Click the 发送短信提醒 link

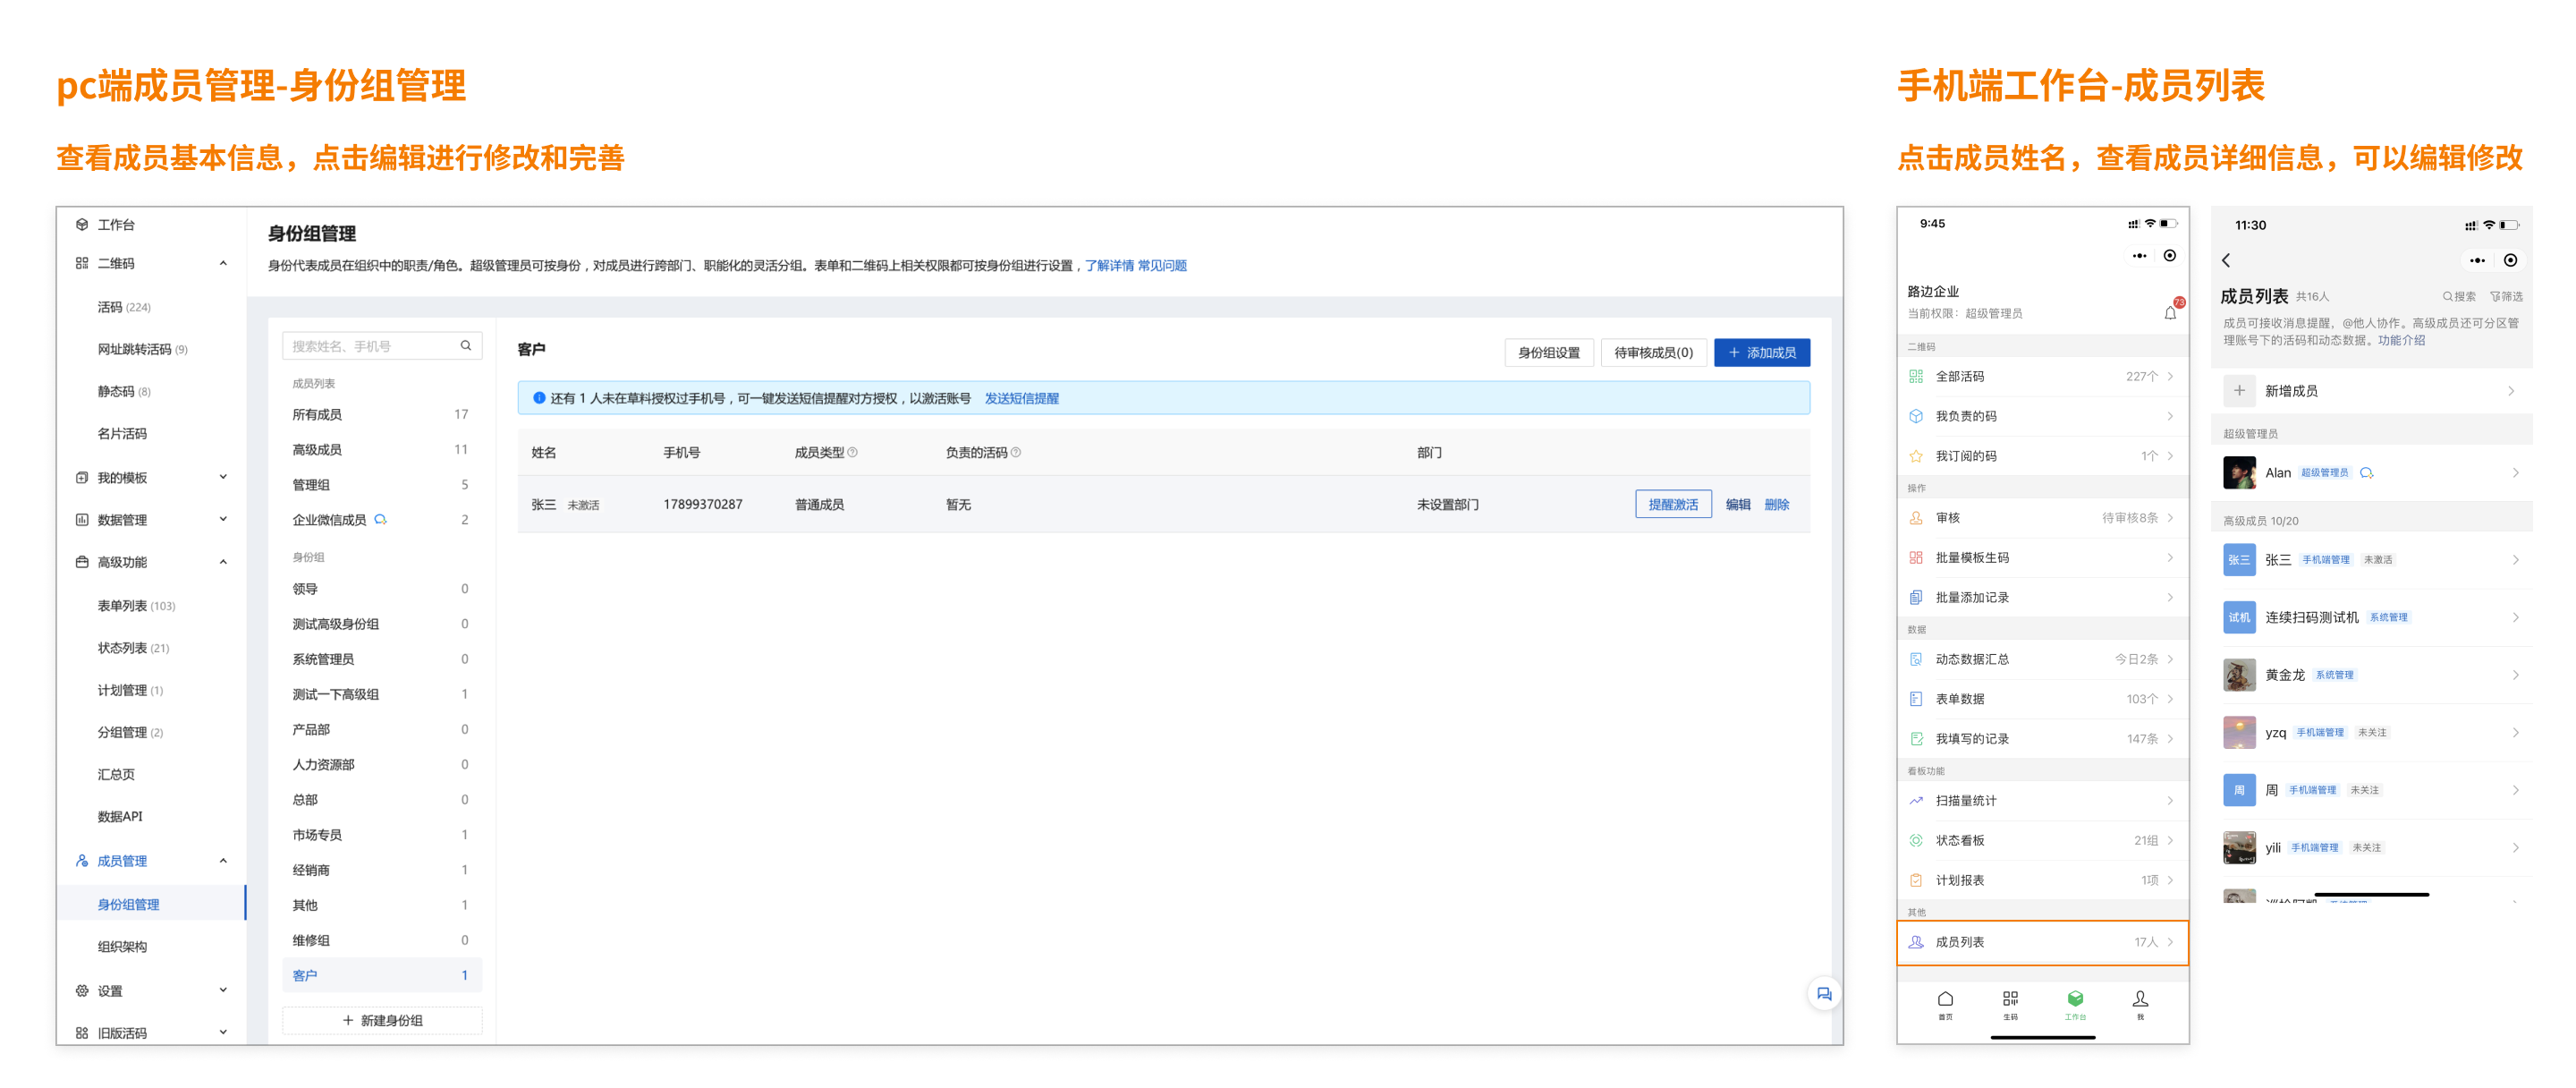click(1021, 398)
